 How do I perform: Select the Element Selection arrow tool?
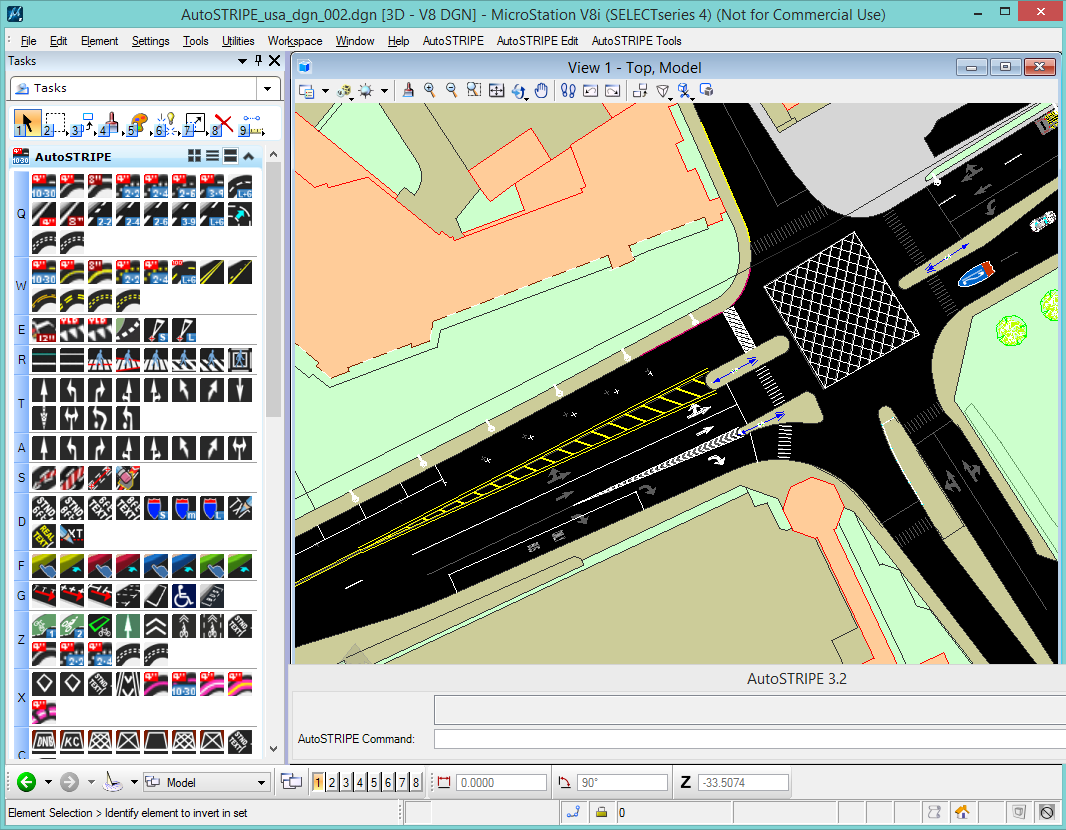pos(28,124)
